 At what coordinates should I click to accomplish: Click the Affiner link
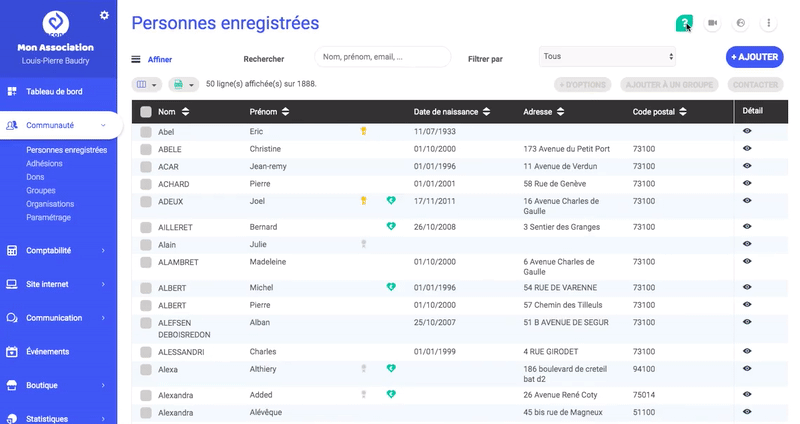pyautogui.click(x=160, y=59)
